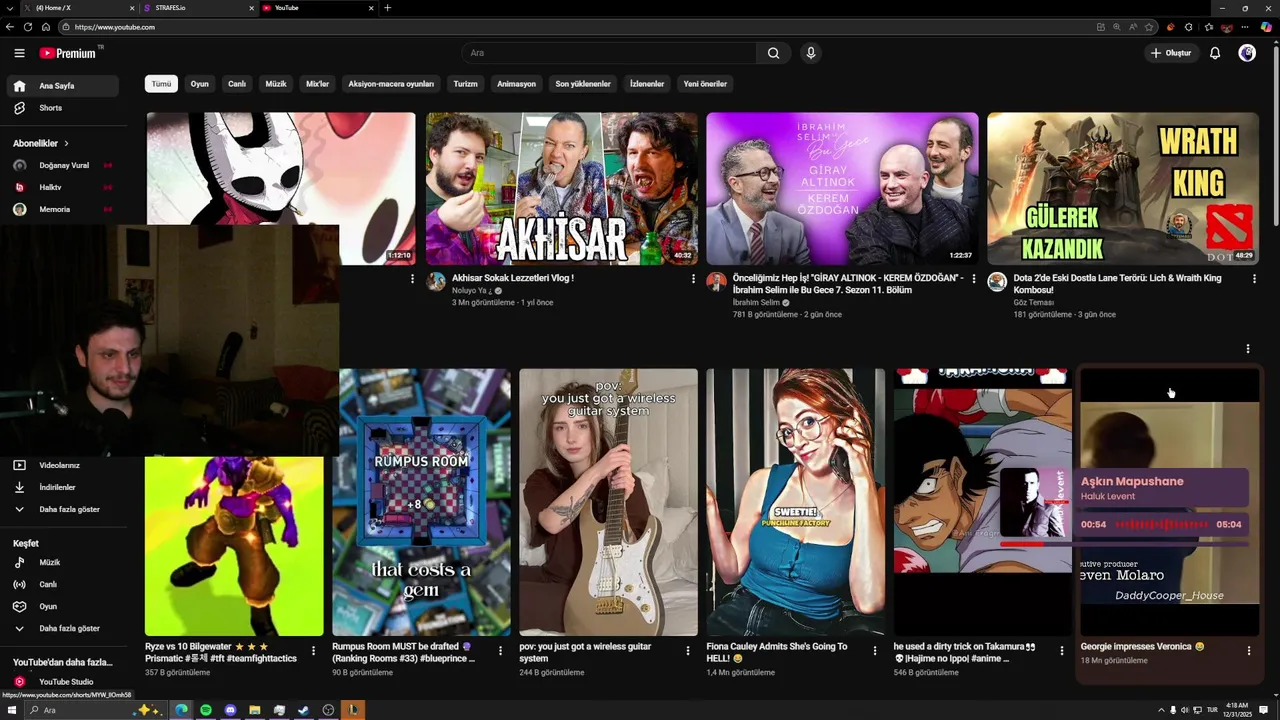Expand Daha fazla göster below Oyun
1280x720 pixels.
tap(62, 628)
